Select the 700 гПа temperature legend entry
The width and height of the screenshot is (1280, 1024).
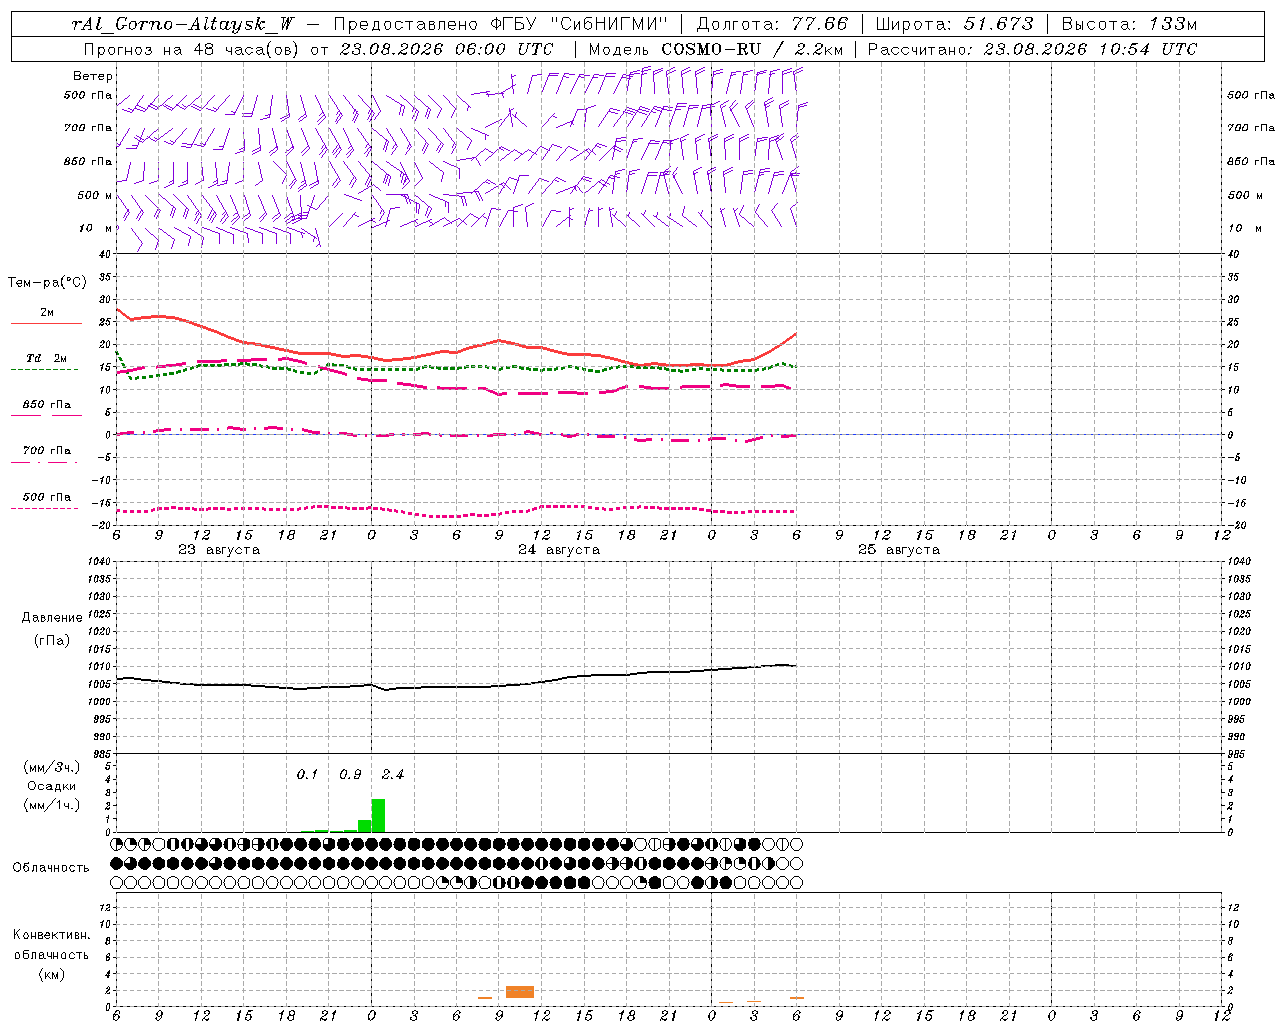[47, 451]
